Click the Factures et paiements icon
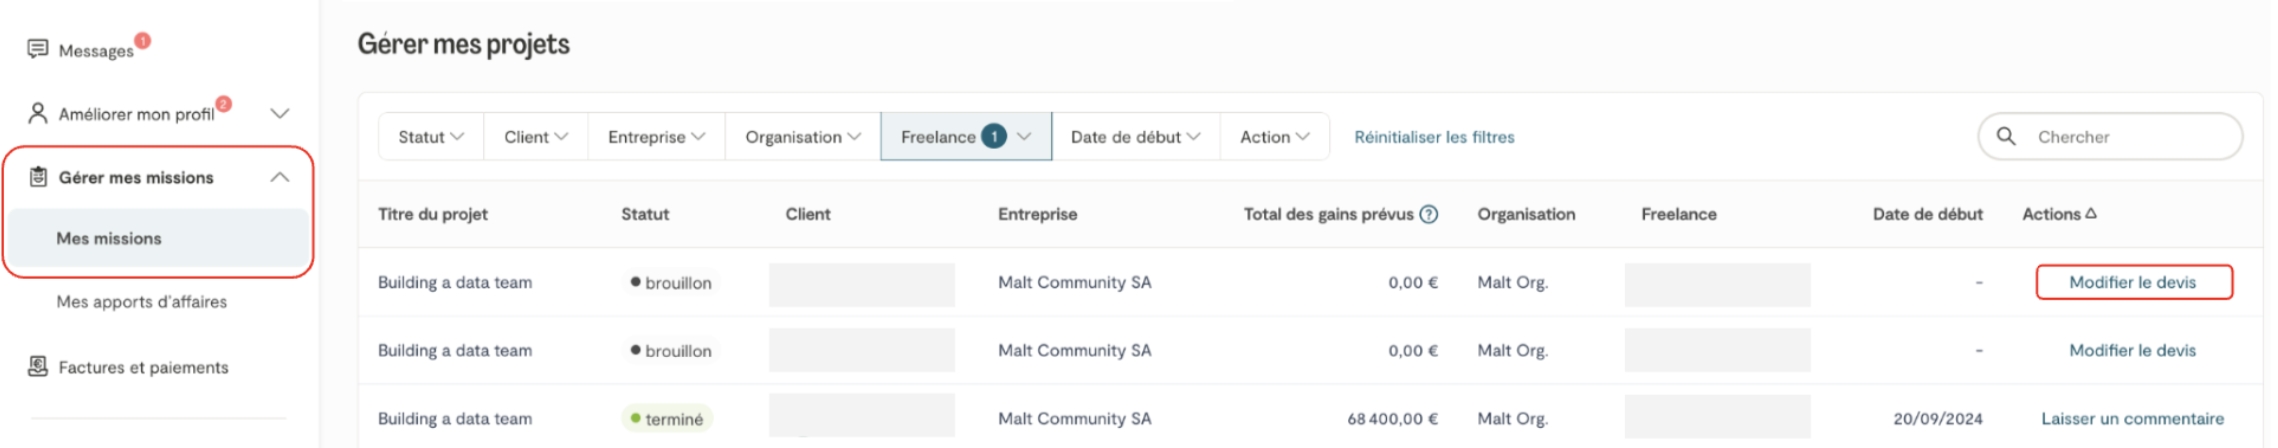 [x=38, y=367]
